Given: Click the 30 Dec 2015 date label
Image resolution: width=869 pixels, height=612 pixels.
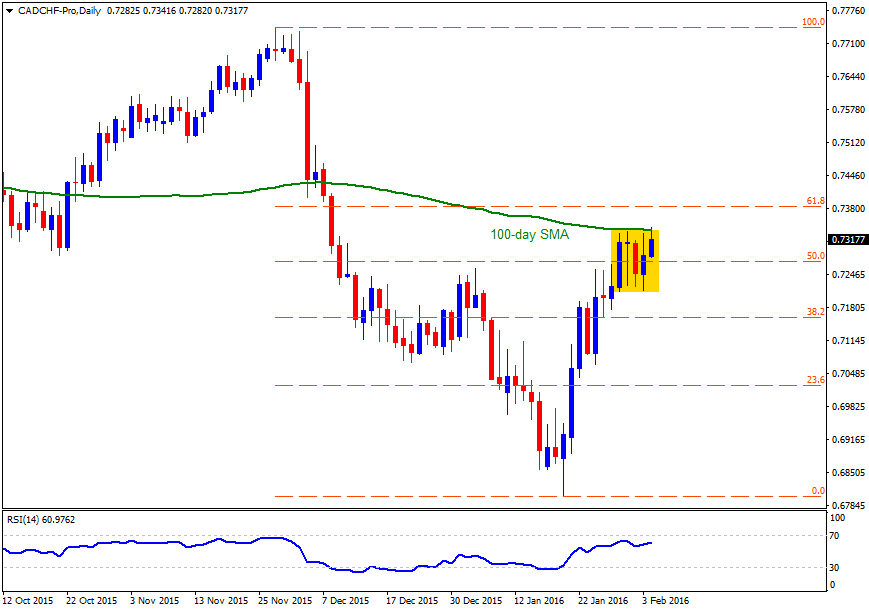Looking at the screenshot, I should tap(476, 600).
